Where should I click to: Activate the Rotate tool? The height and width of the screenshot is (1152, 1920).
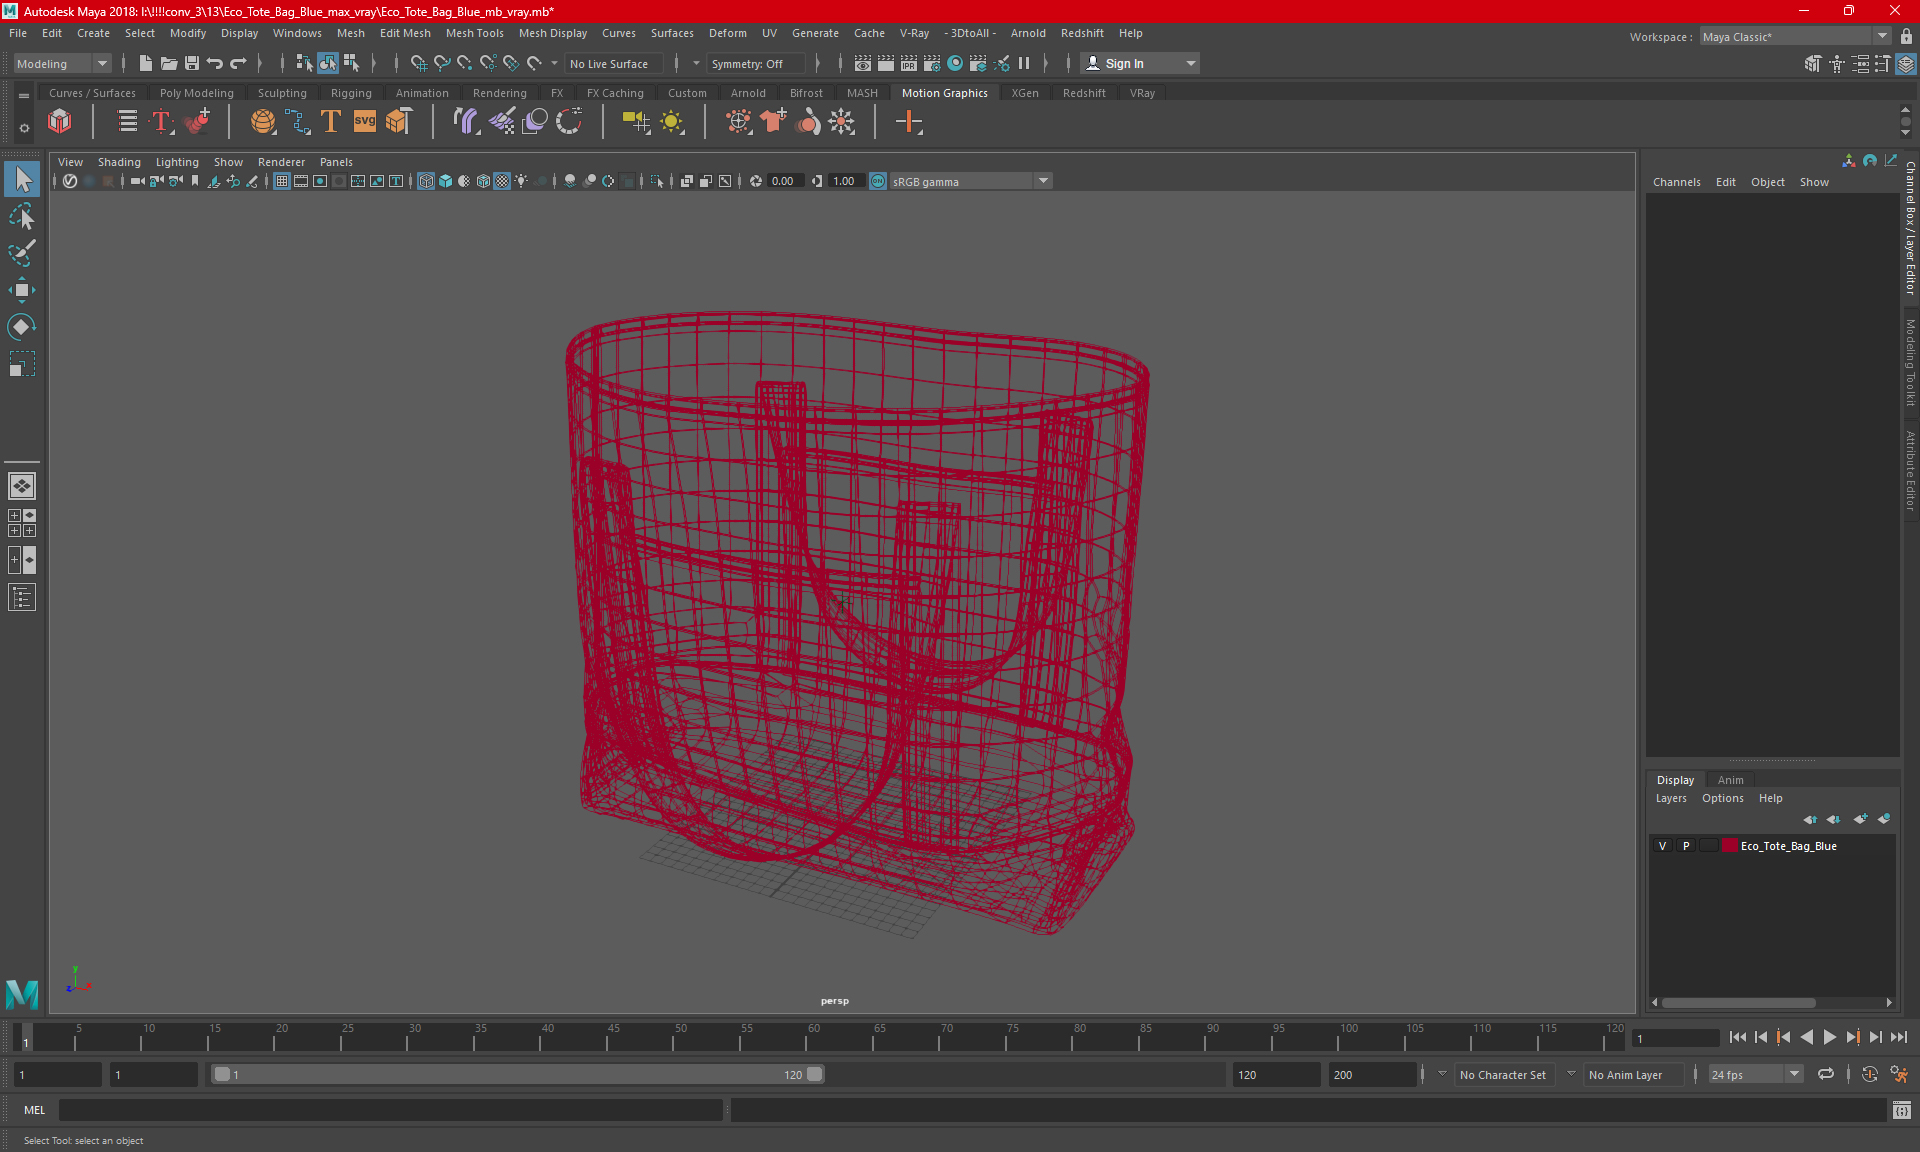pyautogui.click(x=22, y=327)
